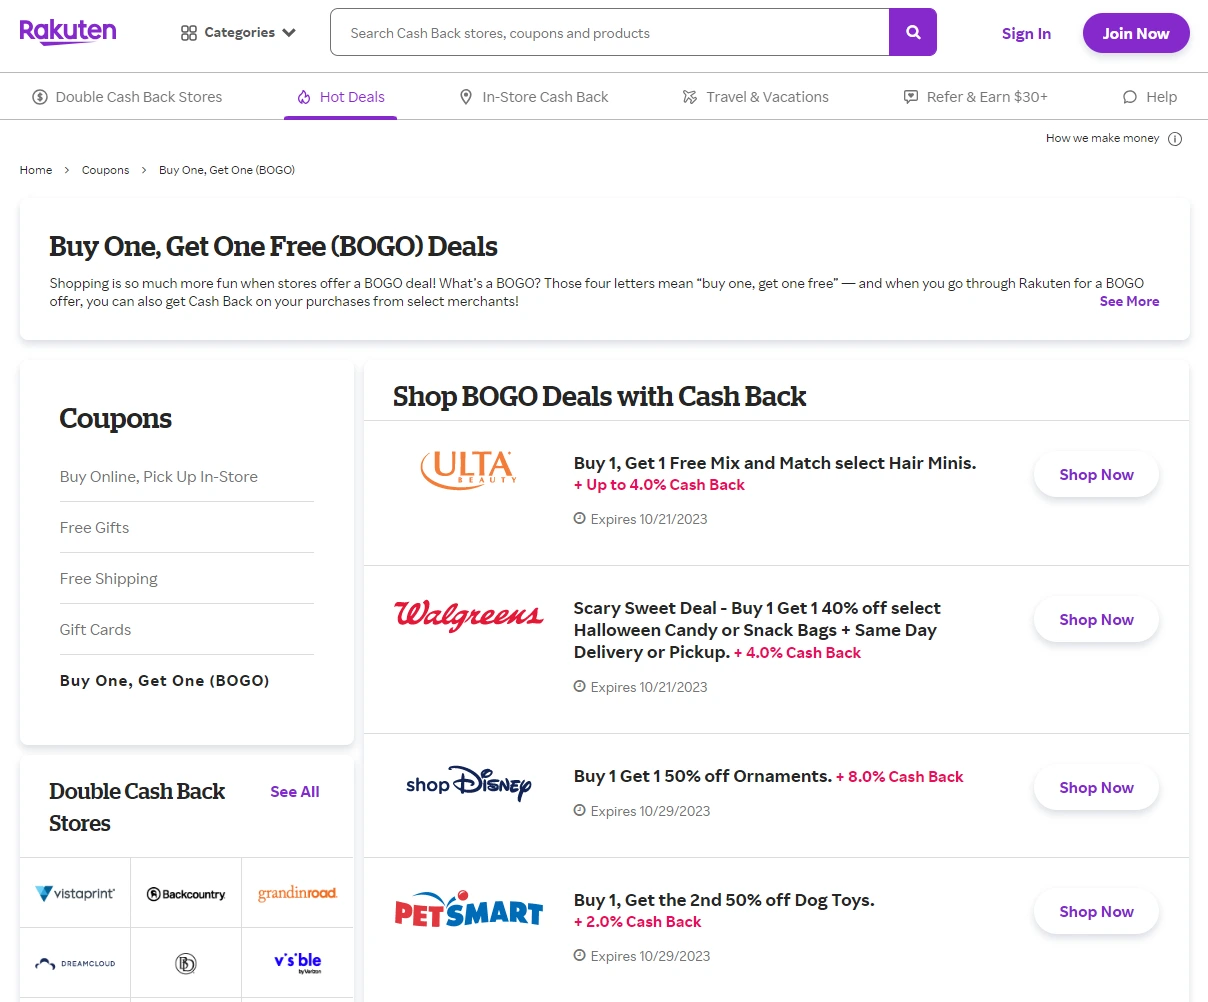Open the Grandin Road store tile
The image size is (1208, 1002).
(297, 893)
